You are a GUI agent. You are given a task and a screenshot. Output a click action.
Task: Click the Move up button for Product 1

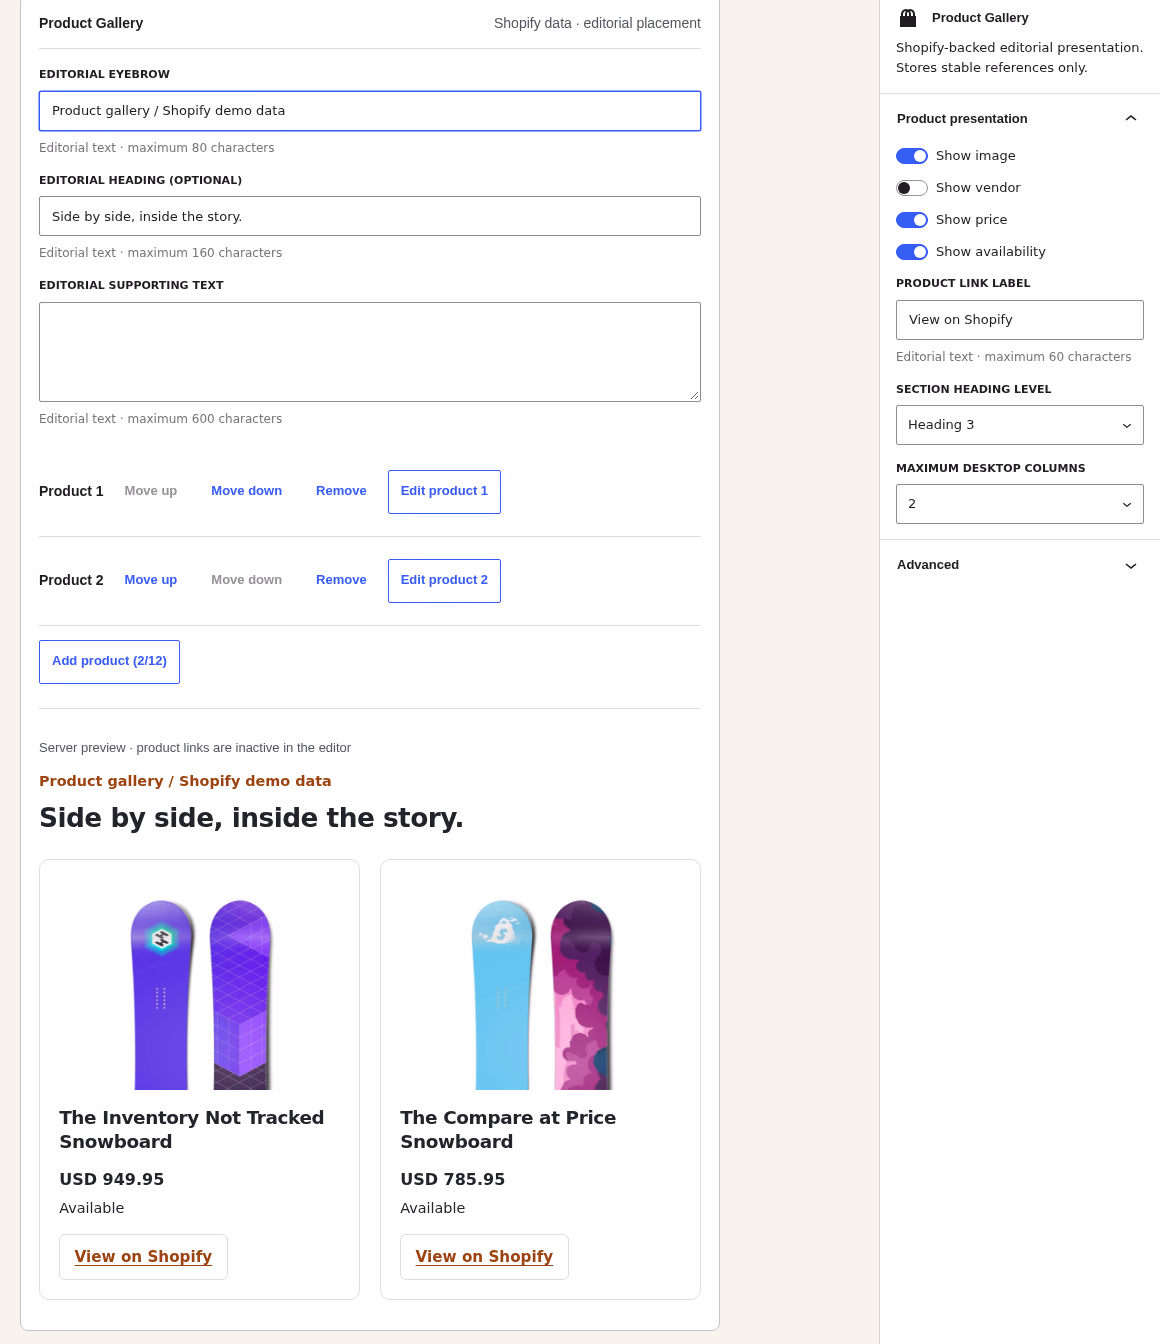click(x=151, y=491)
